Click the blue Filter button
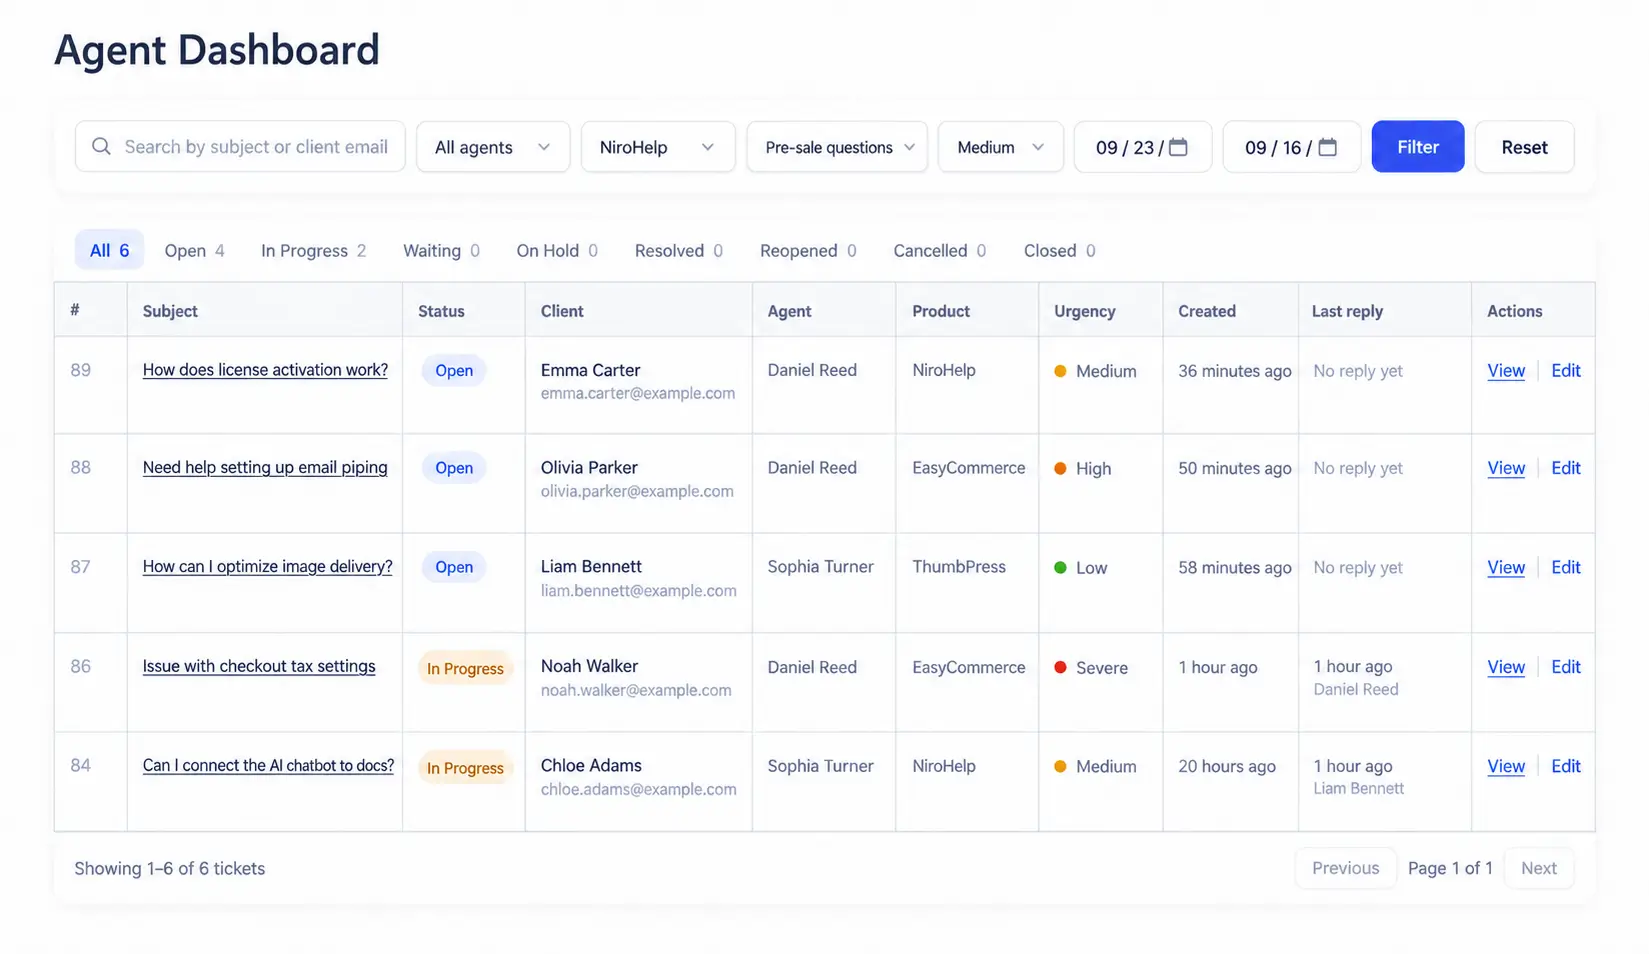 coord(1418,147)
